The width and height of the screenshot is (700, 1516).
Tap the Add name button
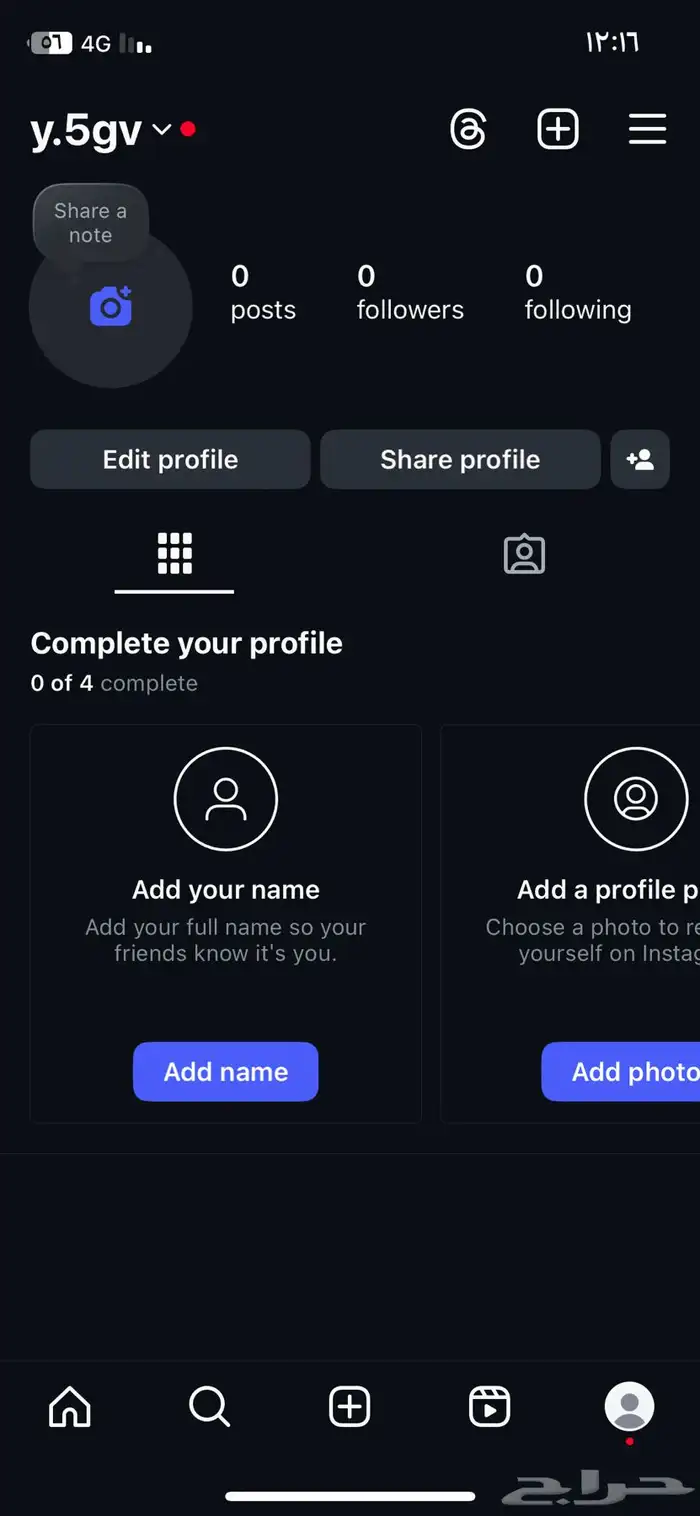[226, 1072]
